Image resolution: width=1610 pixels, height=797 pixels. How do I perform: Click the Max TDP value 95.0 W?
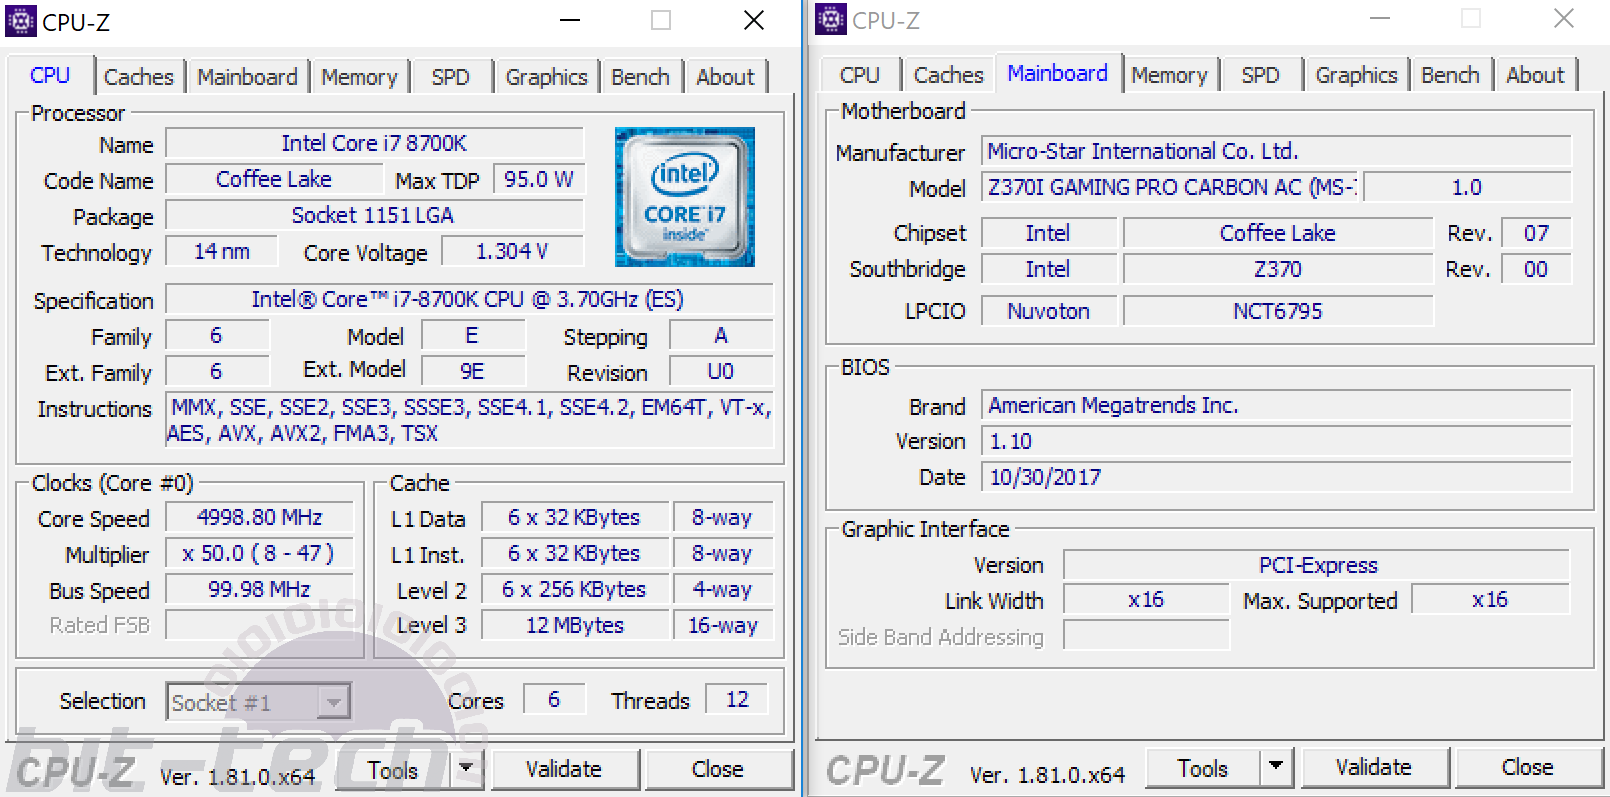(538, 179)
